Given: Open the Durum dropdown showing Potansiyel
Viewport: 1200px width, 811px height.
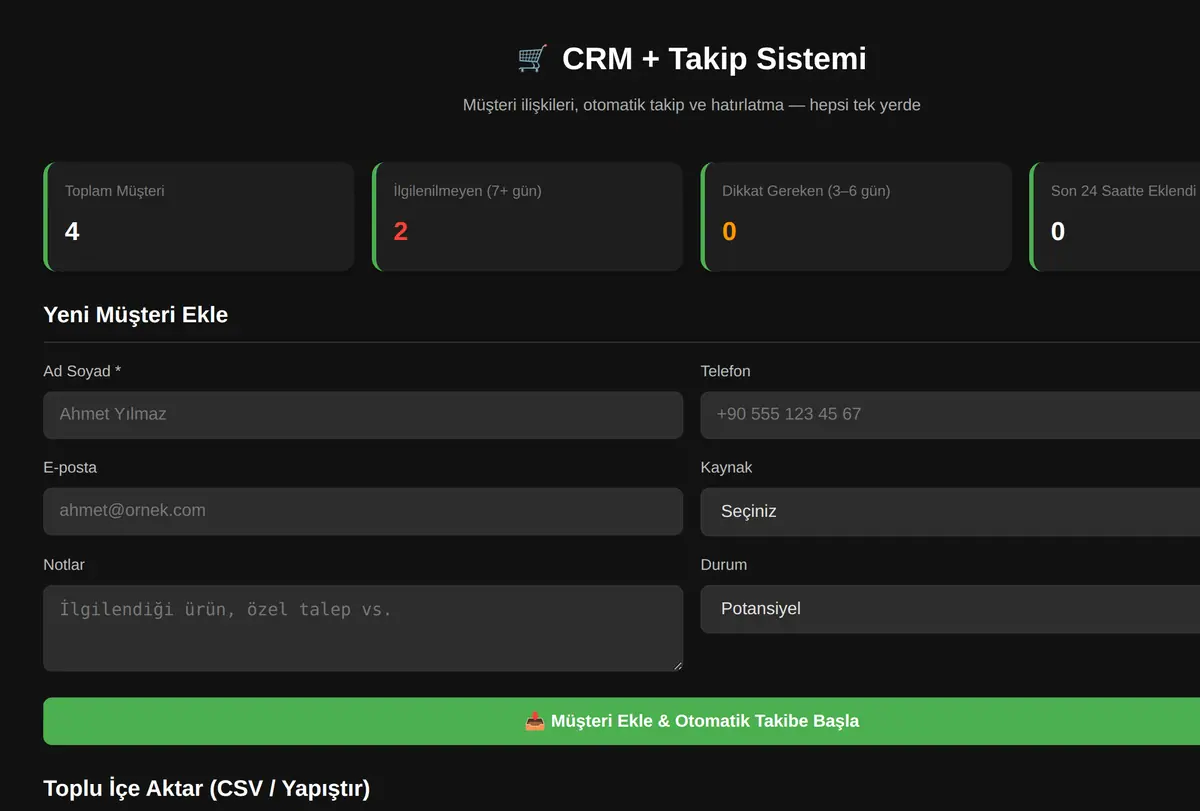Looking at the screenshot, I should (x=950, y=609).
